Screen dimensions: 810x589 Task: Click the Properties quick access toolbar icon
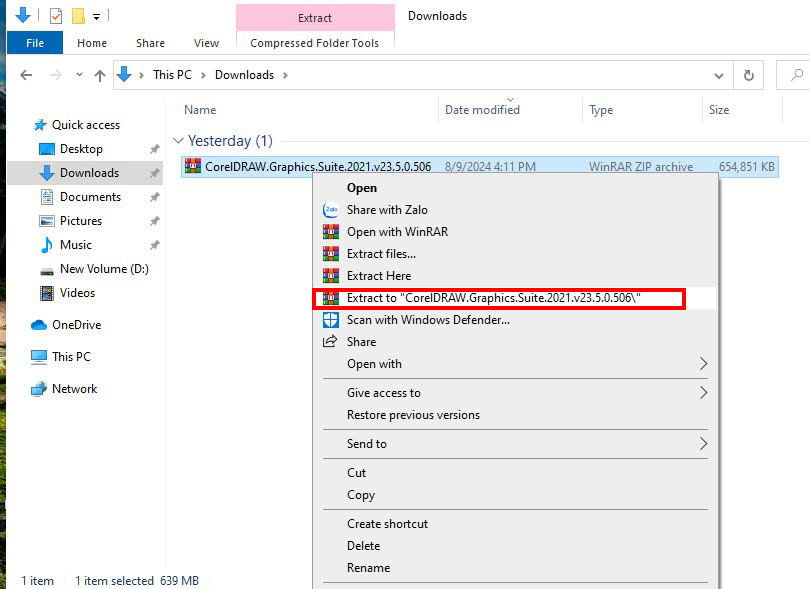[55, 16]
